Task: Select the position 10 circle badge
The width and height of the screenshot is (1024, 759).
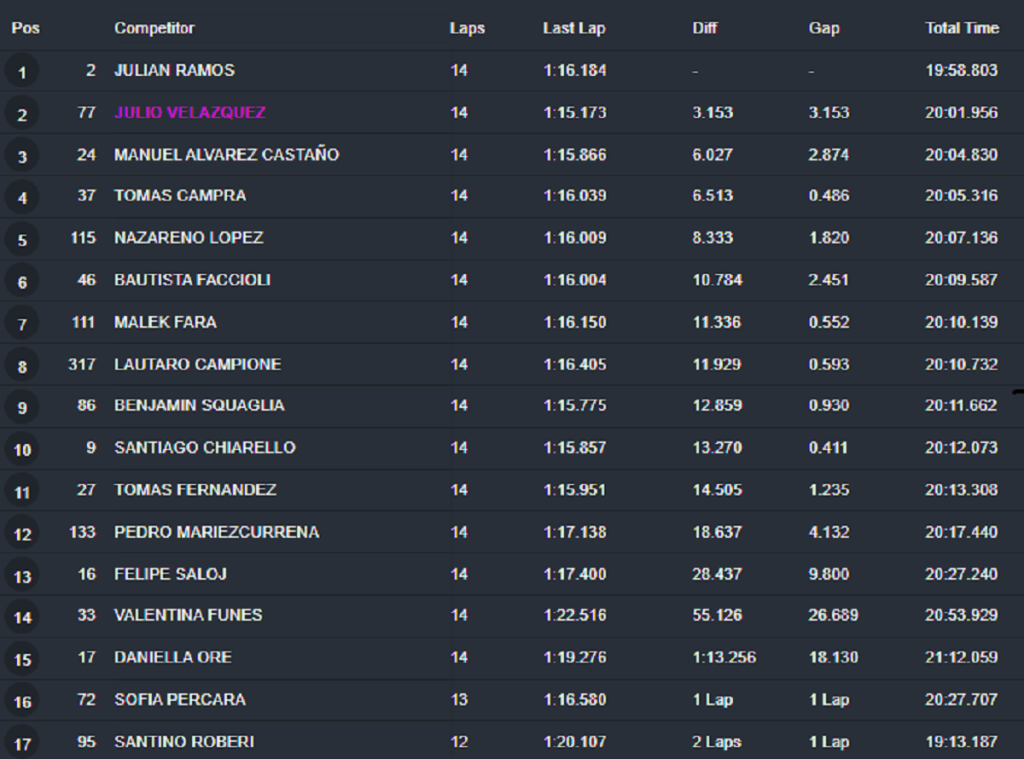Action: click(x=22, y=449)
